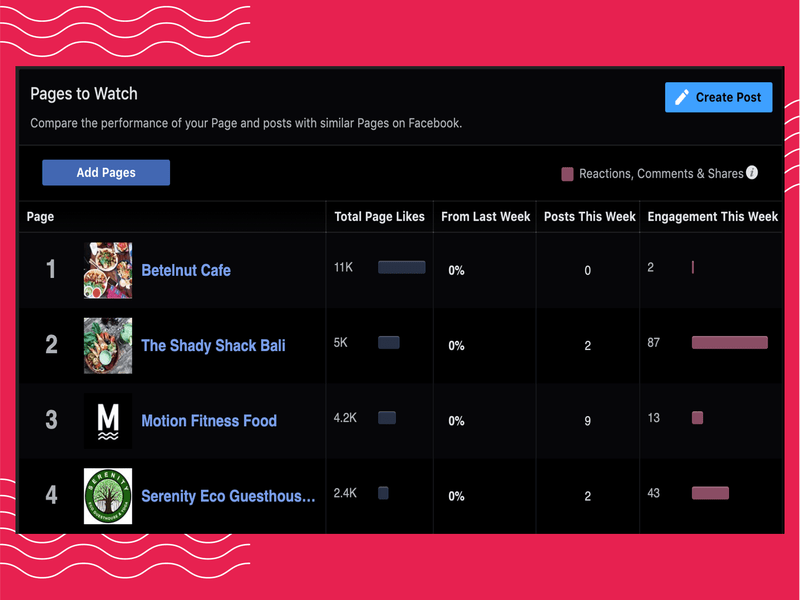Click the engagement bar next to 87
This screenshot has height=600, width=800.
(x=730, y=342)
